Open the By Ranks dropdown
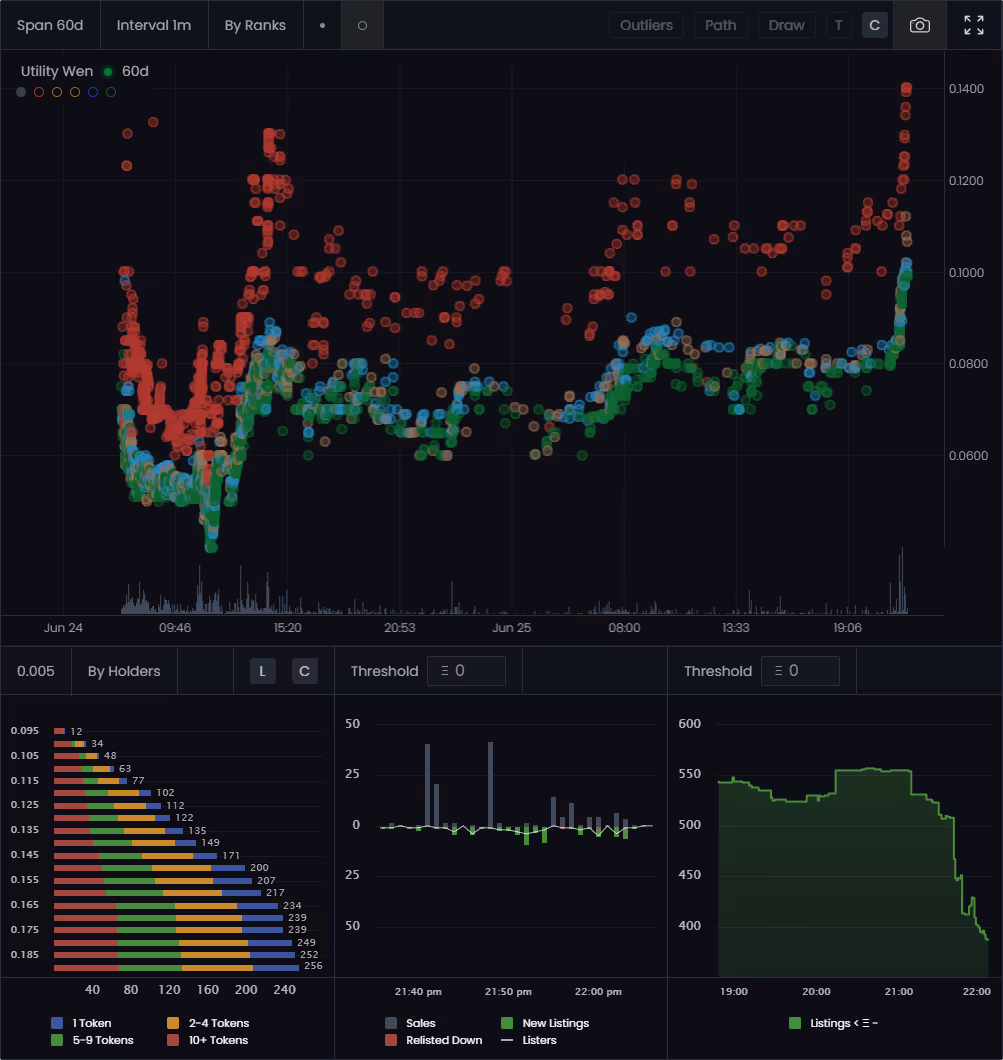 255,25
